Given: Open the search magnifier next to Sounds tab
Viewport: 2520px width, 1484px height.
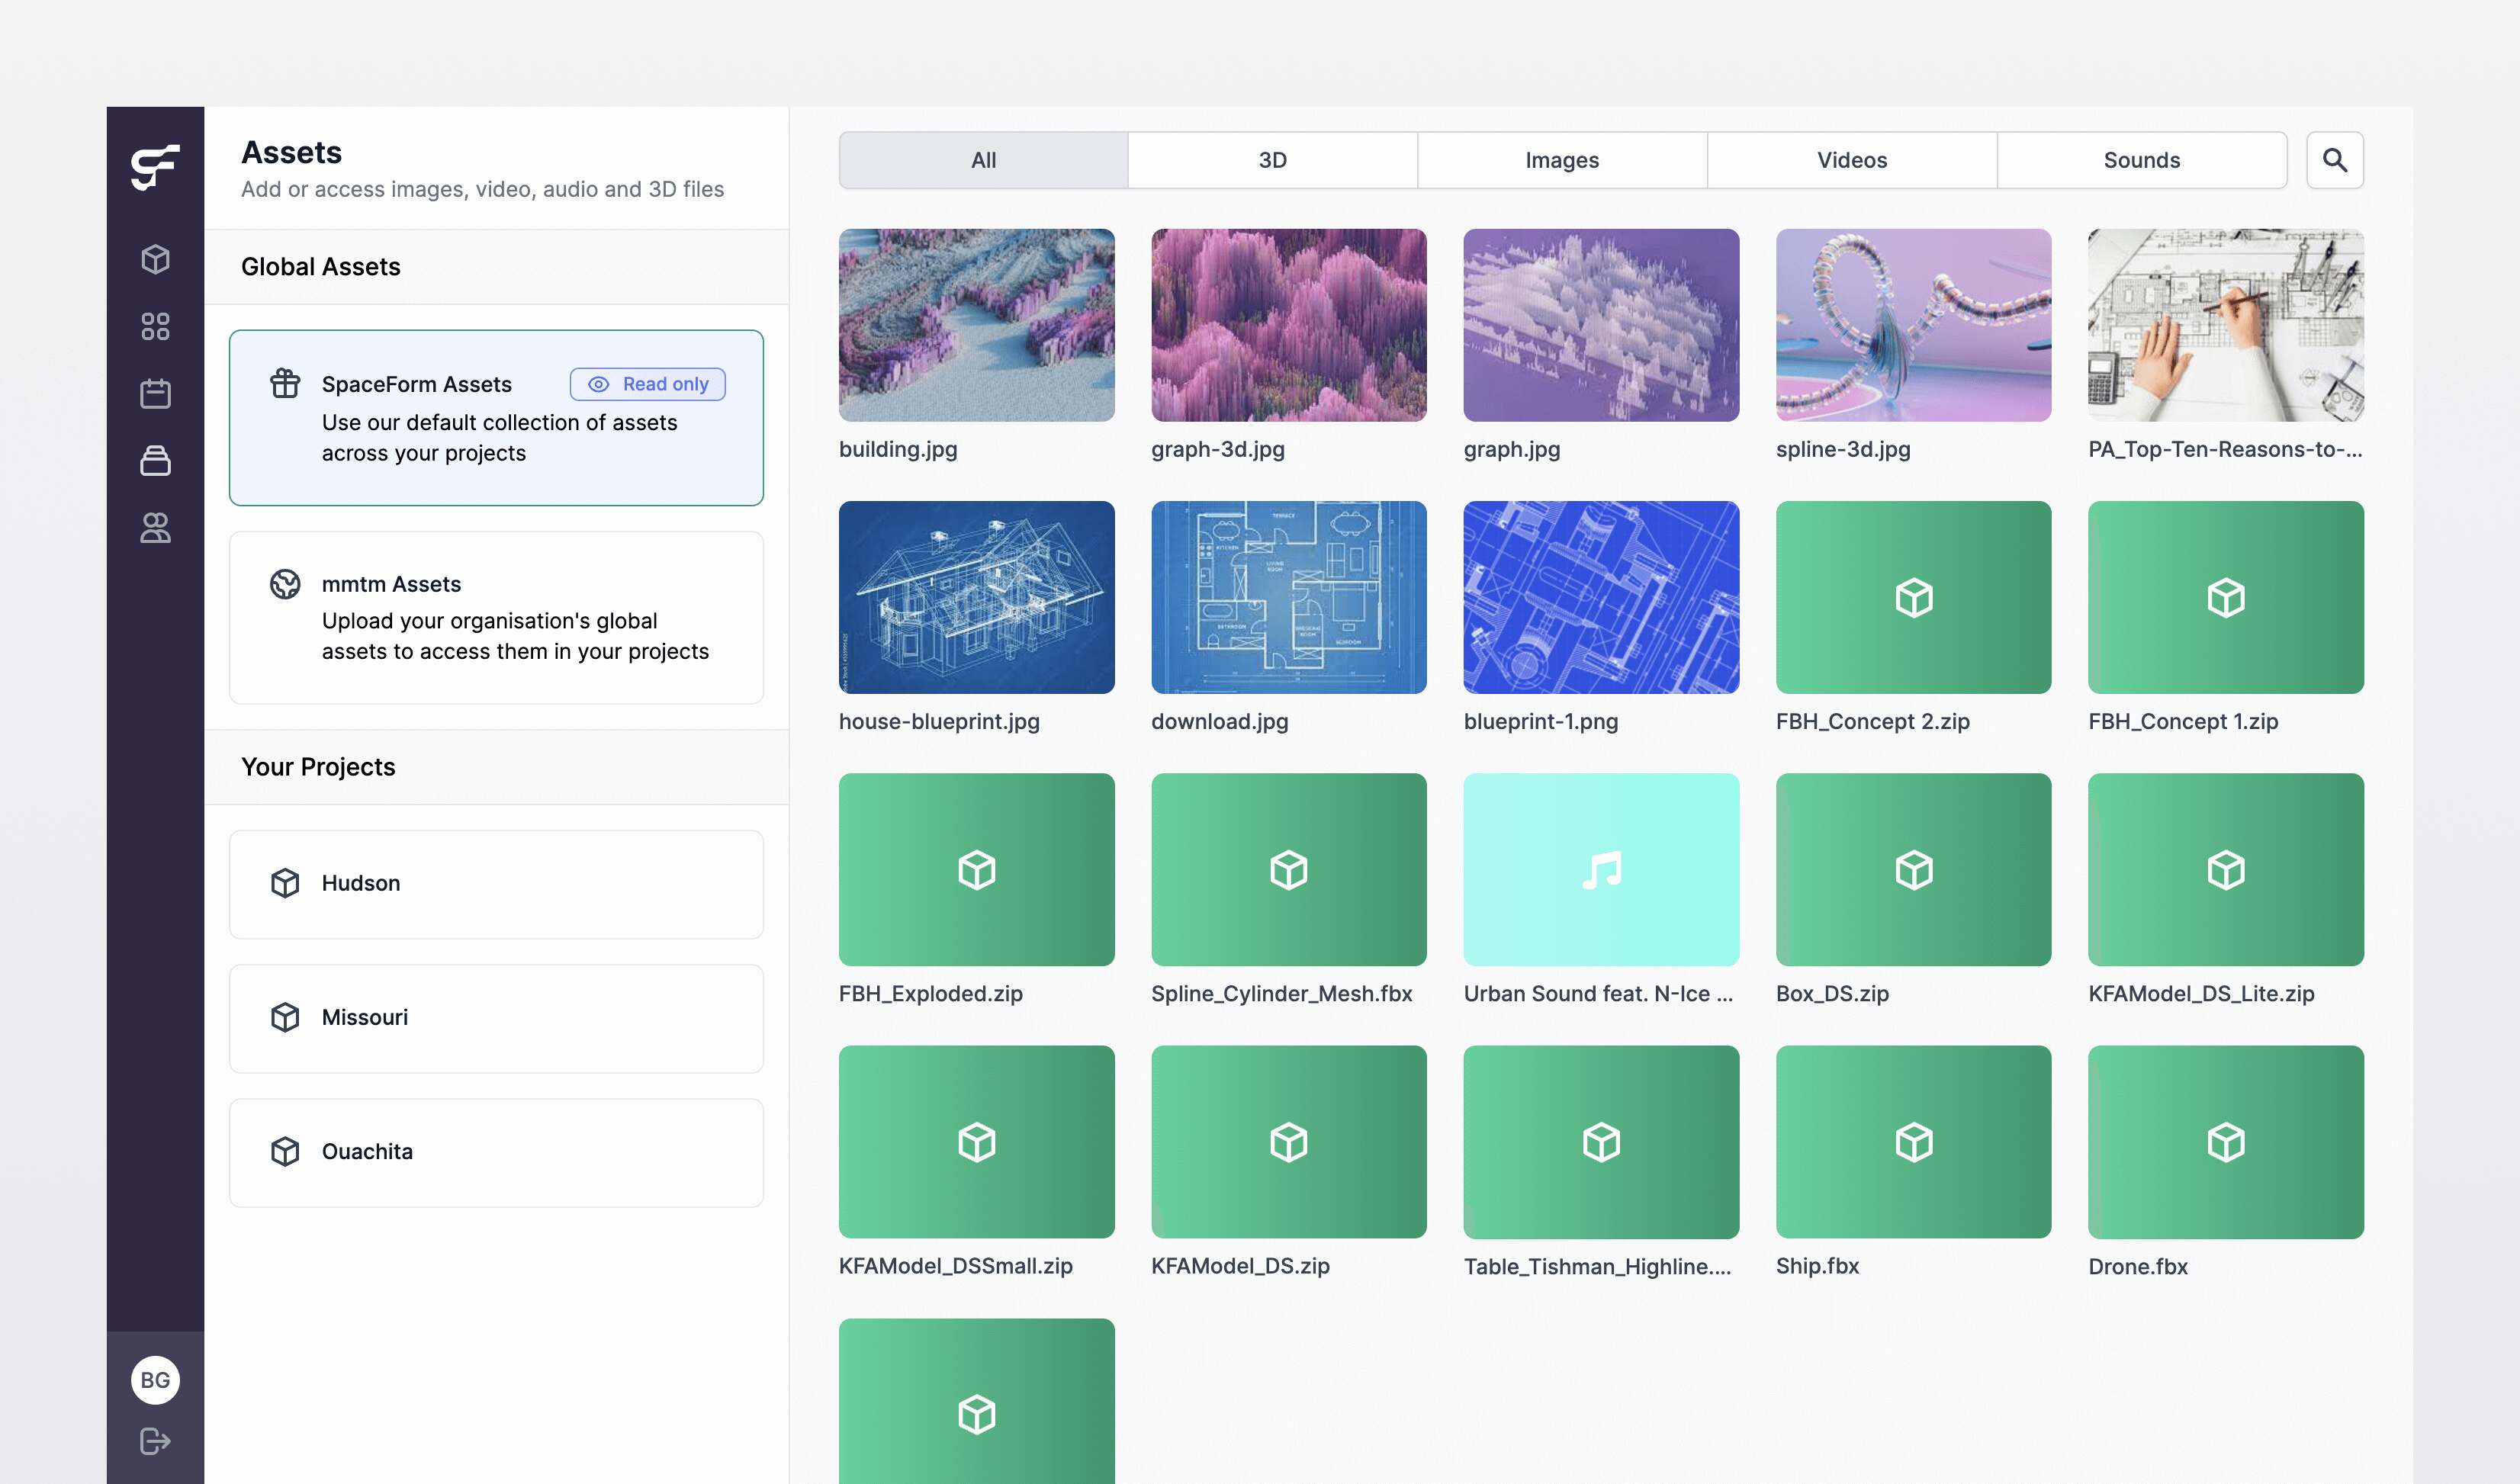Looking at the screenshot, I should click(2335, 159).
